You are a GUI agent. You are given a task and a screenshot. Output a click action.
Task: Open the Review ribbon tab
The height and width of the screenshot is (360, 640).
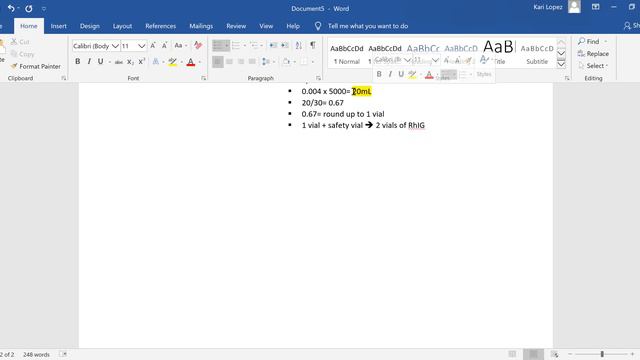(x=236, y=26)
